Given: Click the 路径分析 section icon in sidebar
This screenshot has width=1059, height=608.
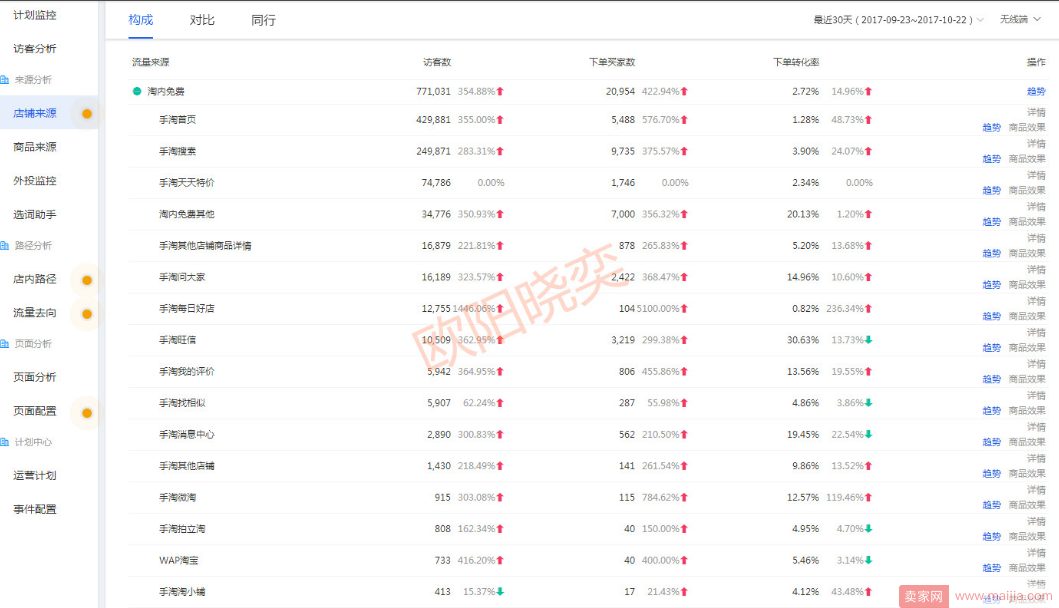Looking at the screenshot, I should pyautogui.click(x=4, y=245).
